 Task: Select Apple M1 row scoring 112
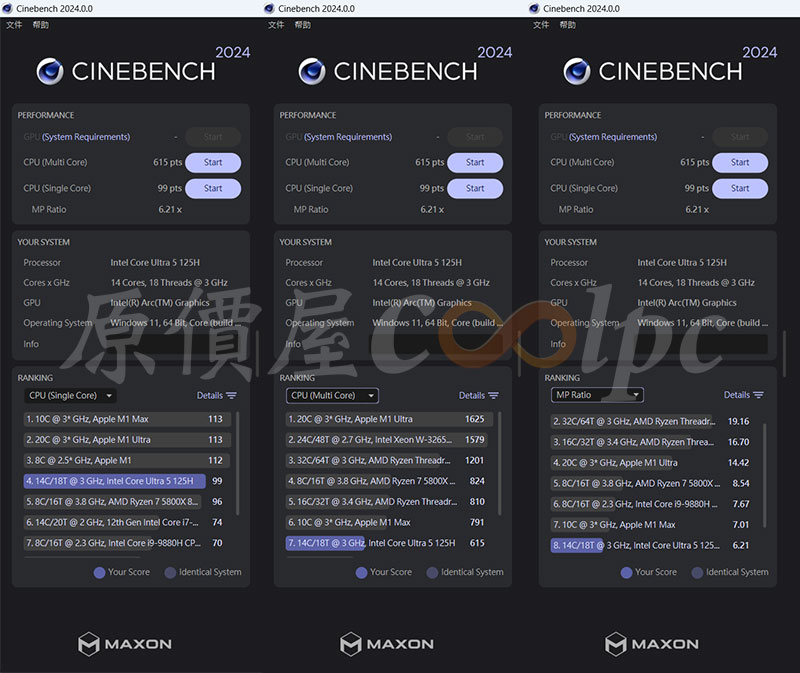point(127,460)
